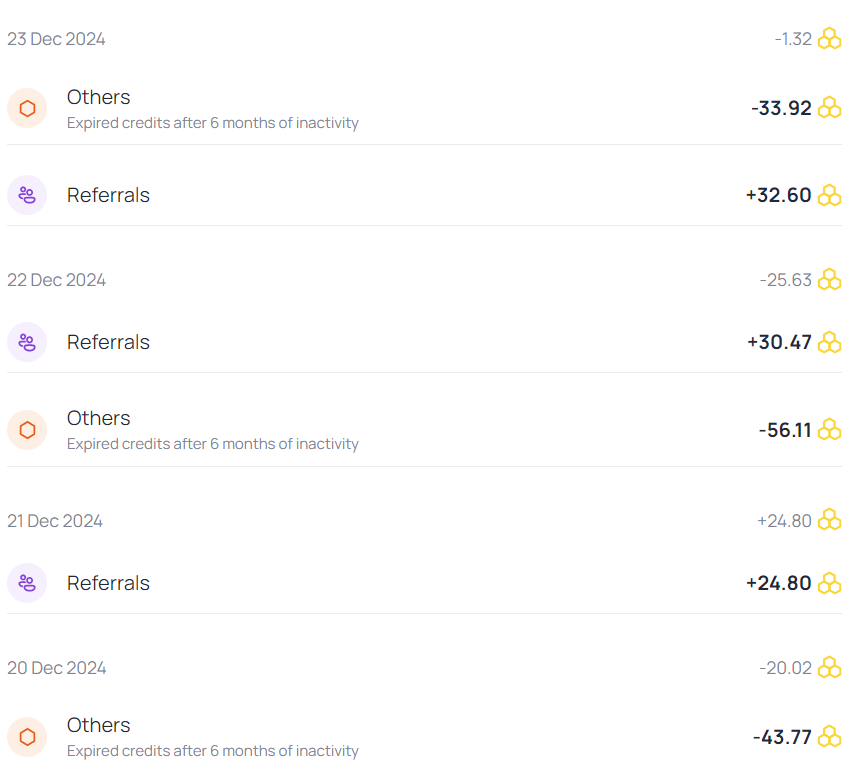The image size is (851, 770).
Task: Click the coin icon beside the 21 Dec total +24.80
Action: click(x=829, y=520)
